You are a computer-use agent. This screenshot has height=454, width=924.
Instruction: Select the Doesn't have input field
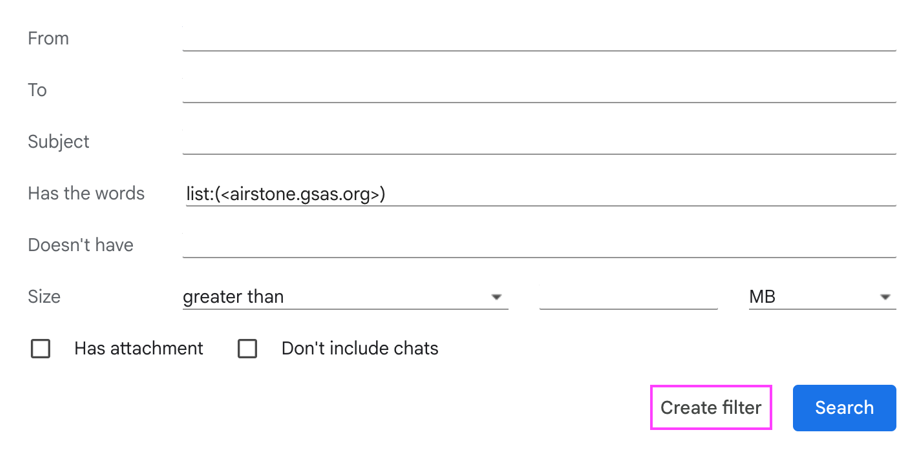(538, 245)
